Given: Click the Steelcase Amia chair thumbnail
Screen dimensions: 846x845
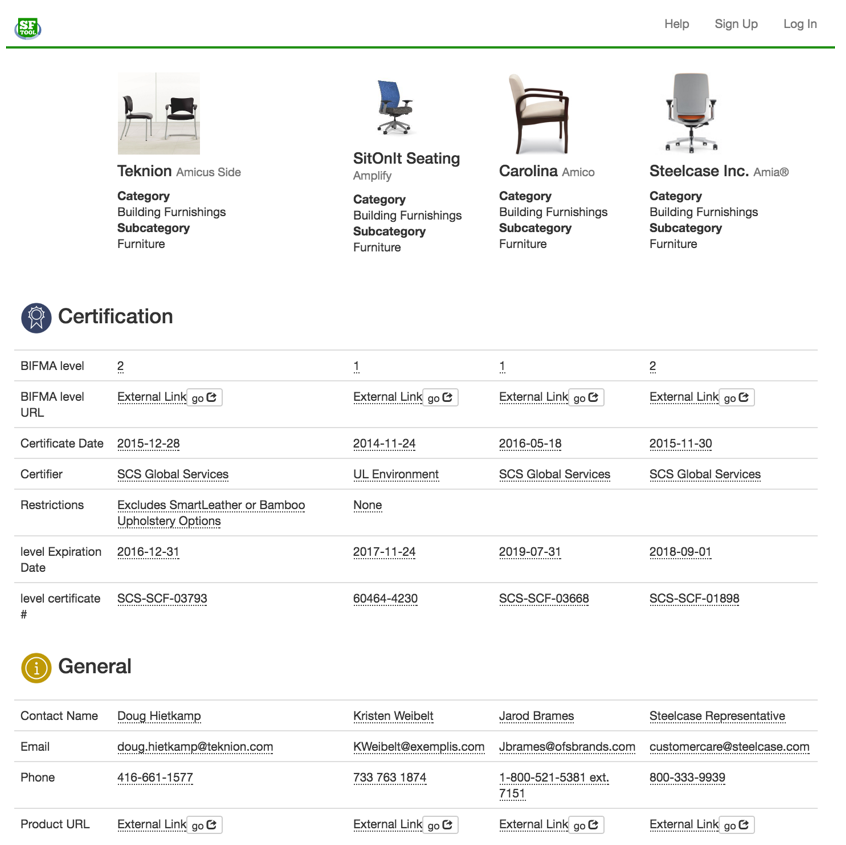Looking at the screenshot, I should click(691, 112).
